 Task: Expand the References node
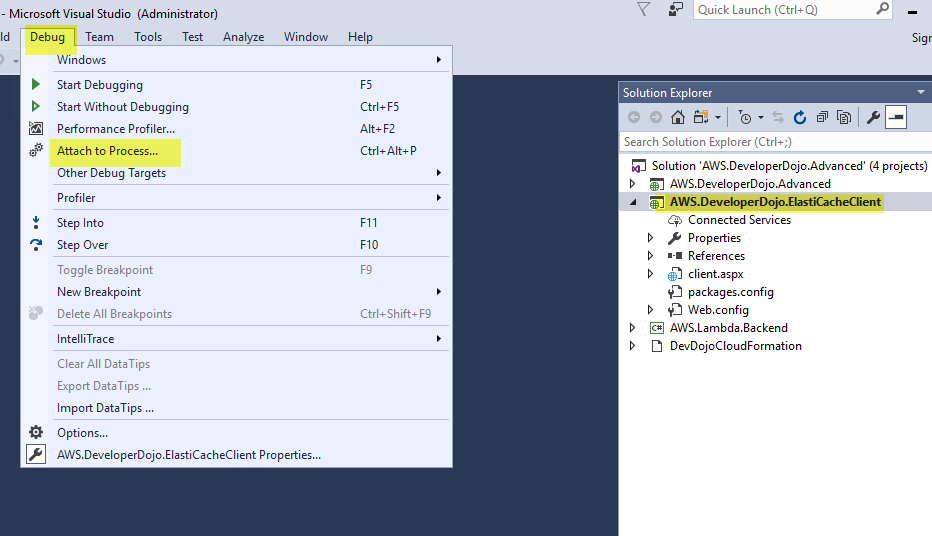[650, 256]
